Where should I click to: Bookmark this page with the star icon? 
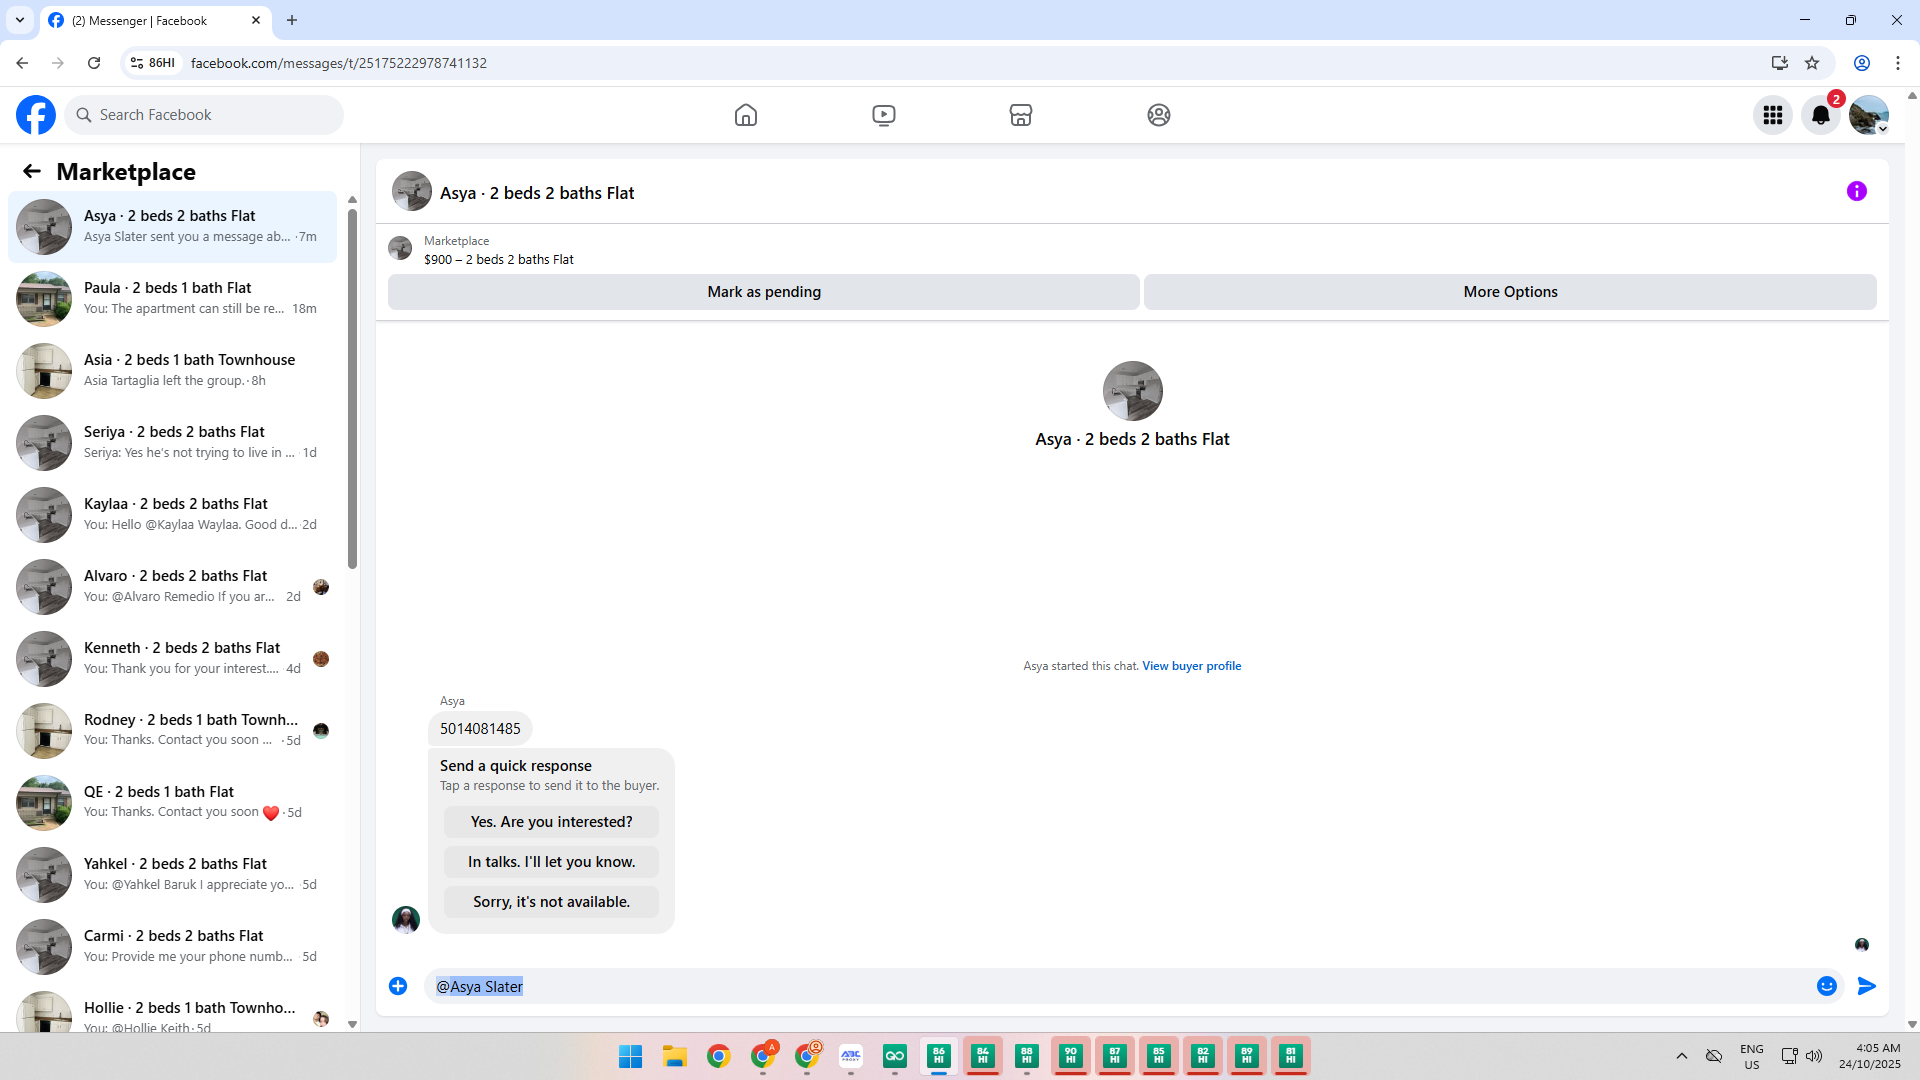1812,63
